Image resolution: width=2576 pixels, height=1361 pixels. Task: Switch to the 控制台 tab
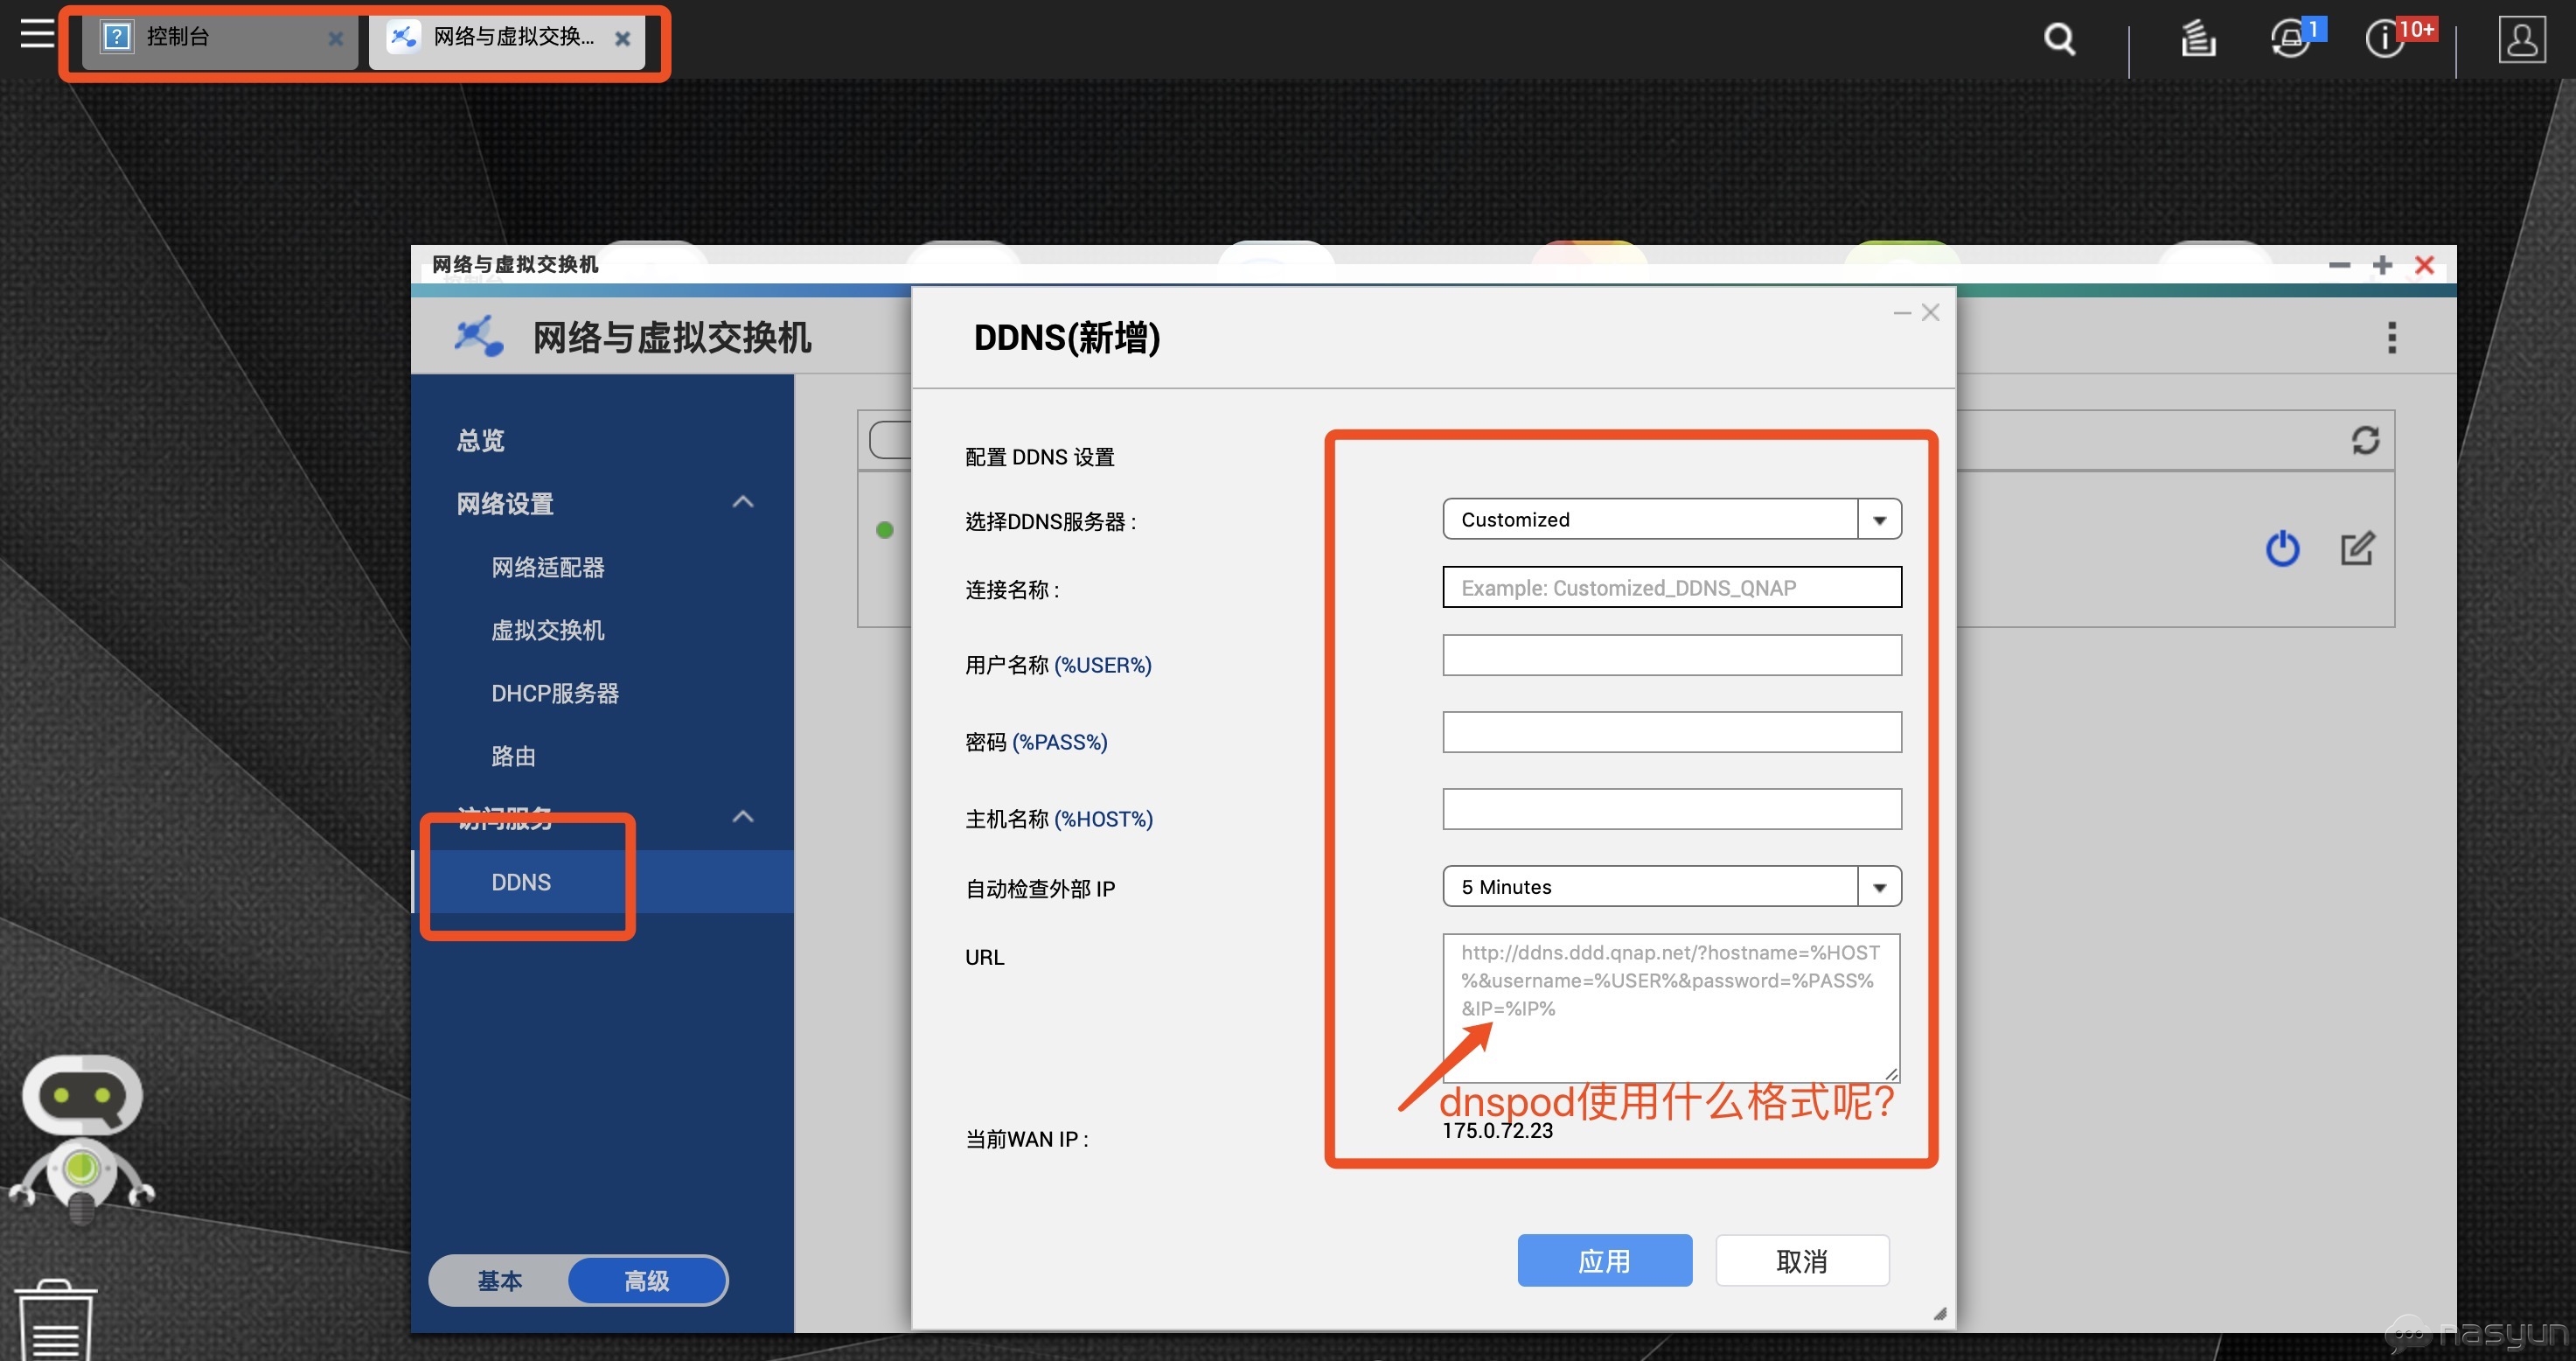(x=220, y=38)
